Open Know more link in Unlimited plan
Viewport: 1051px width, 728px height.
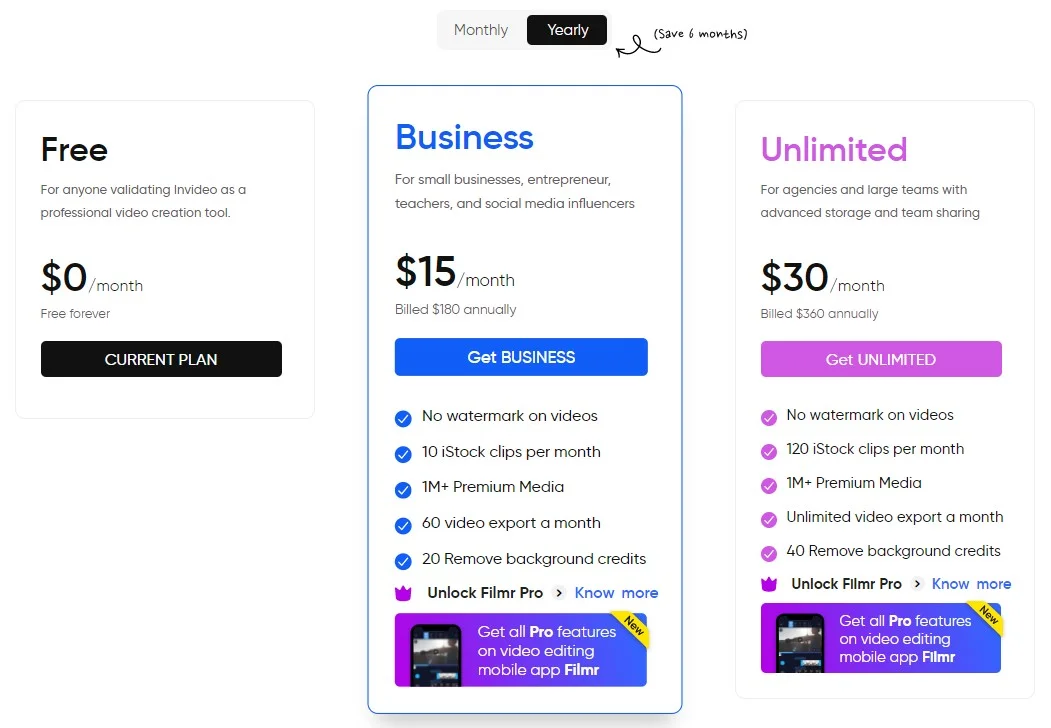[x=971, y=584]
